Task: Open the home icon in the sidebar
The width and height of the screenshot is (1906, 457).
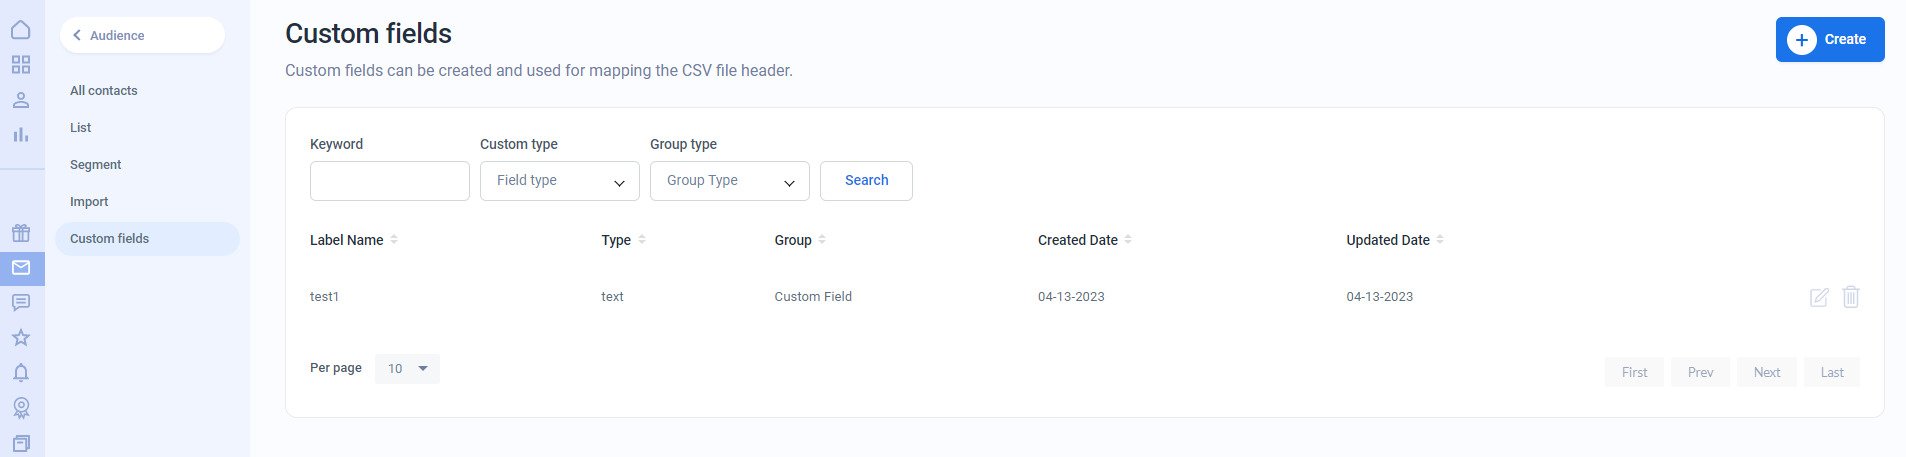Action: click(21, 30)
